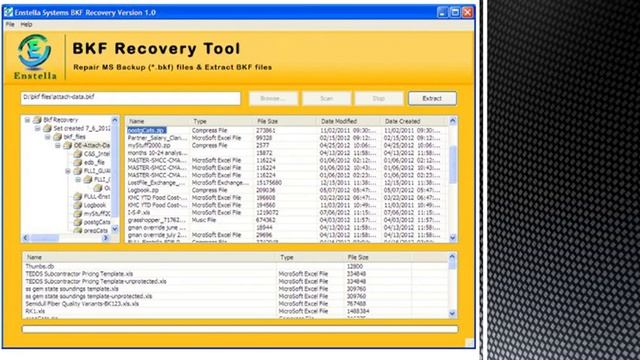
Task: Select the DE-Attach-Da folder icon
Action: pyautogui.click(x=68, y=145)
